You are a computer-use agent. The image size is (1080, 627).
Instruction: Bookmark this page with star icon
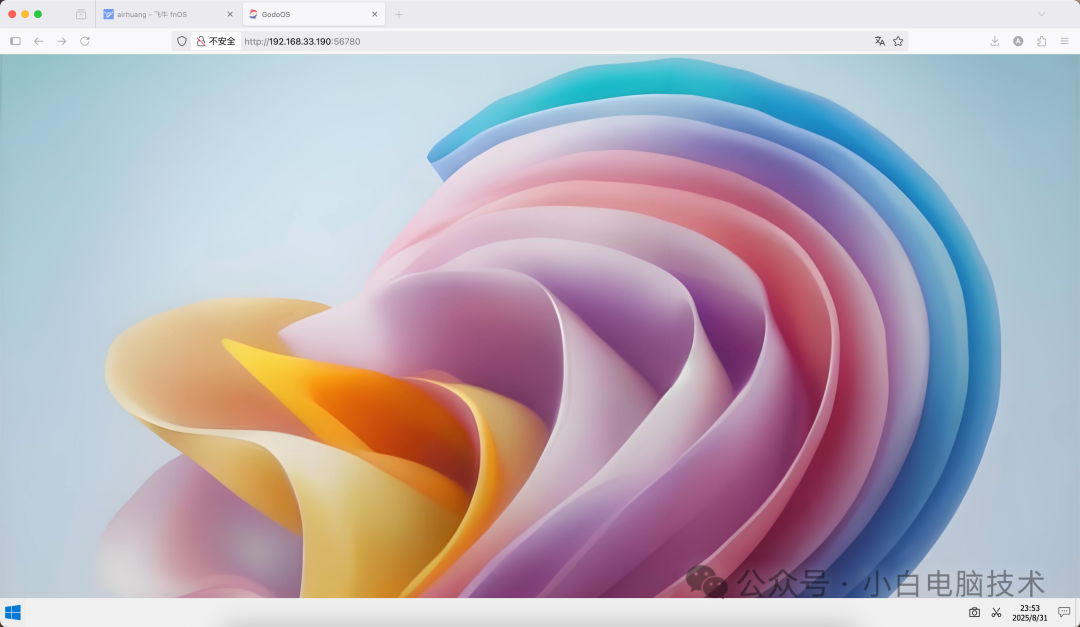(x=898, y=41)
